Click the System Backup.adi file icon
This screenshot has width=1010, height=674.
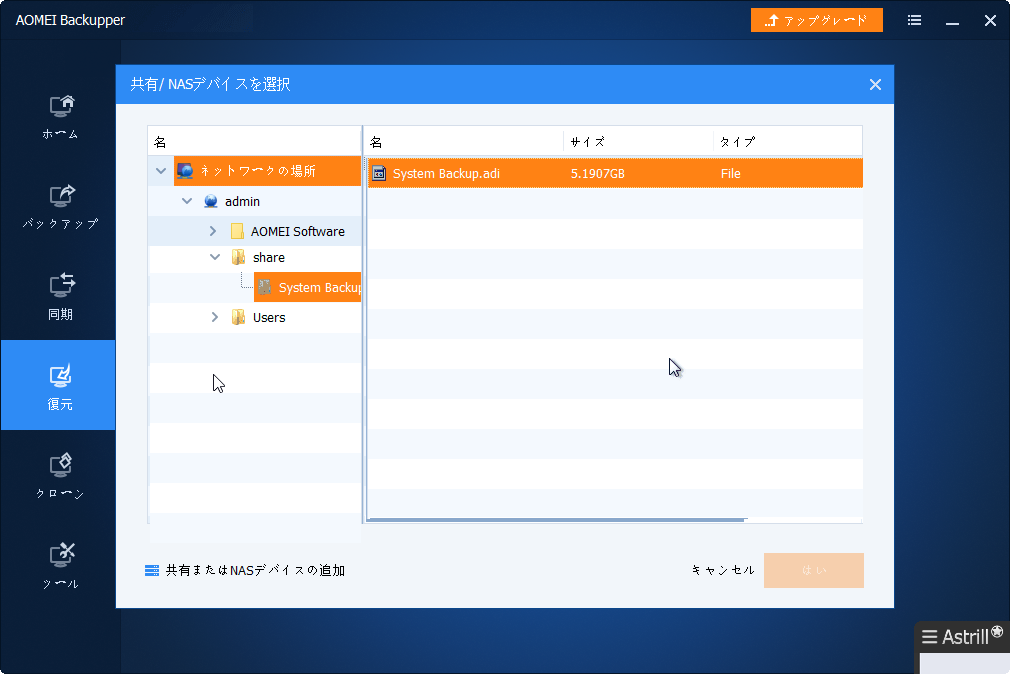coord(379,173)
